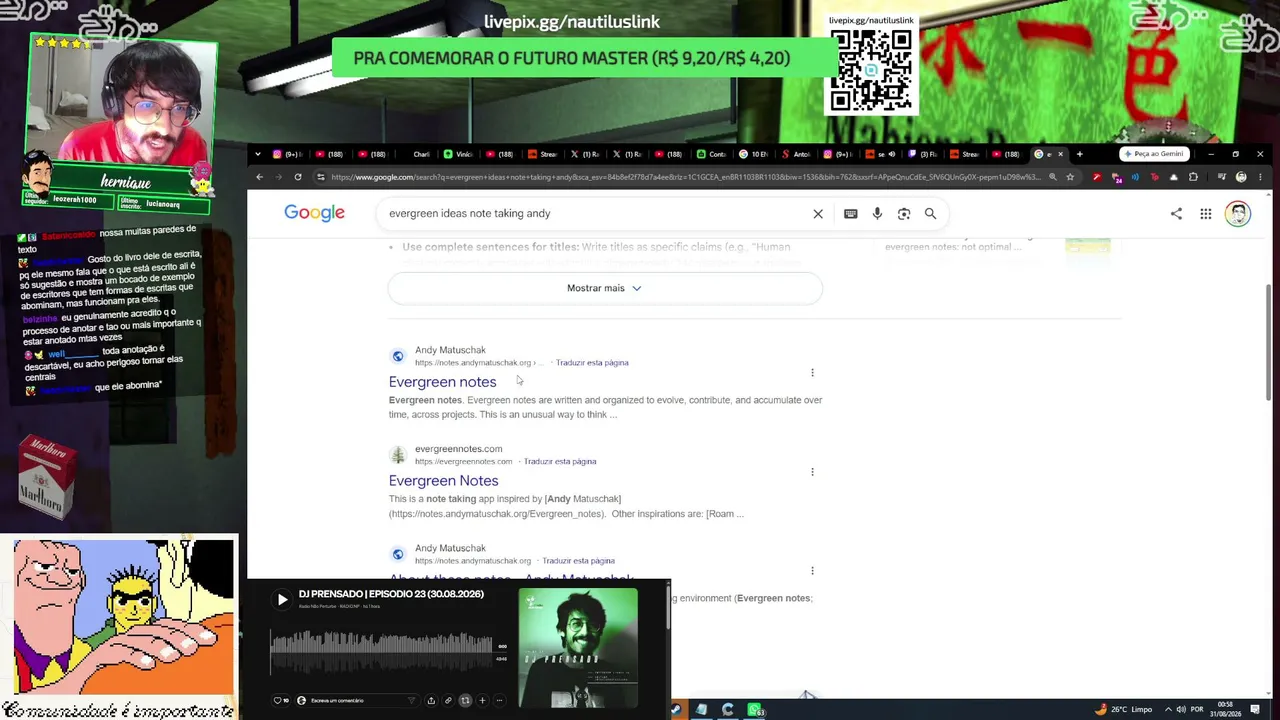Expand results with Mostrar mais
This screenshot has width=1280, height=720.
(604, 288)
